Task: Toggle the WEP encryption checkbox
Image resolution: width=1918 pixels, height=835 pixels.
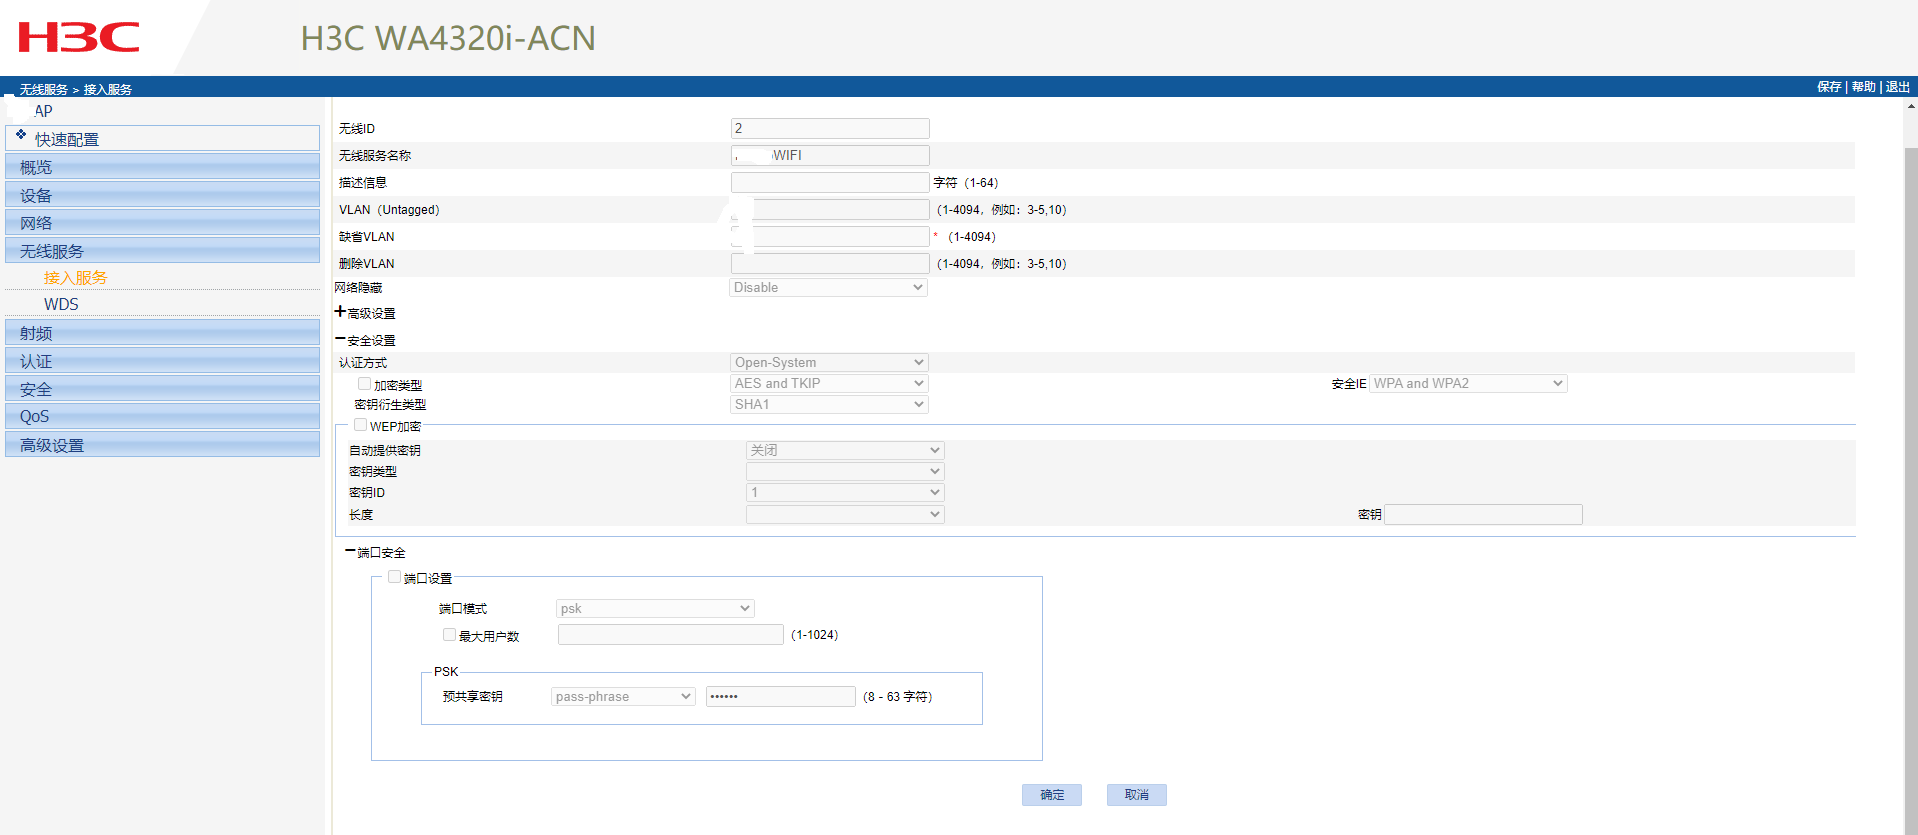Action: tap(360, 425)
